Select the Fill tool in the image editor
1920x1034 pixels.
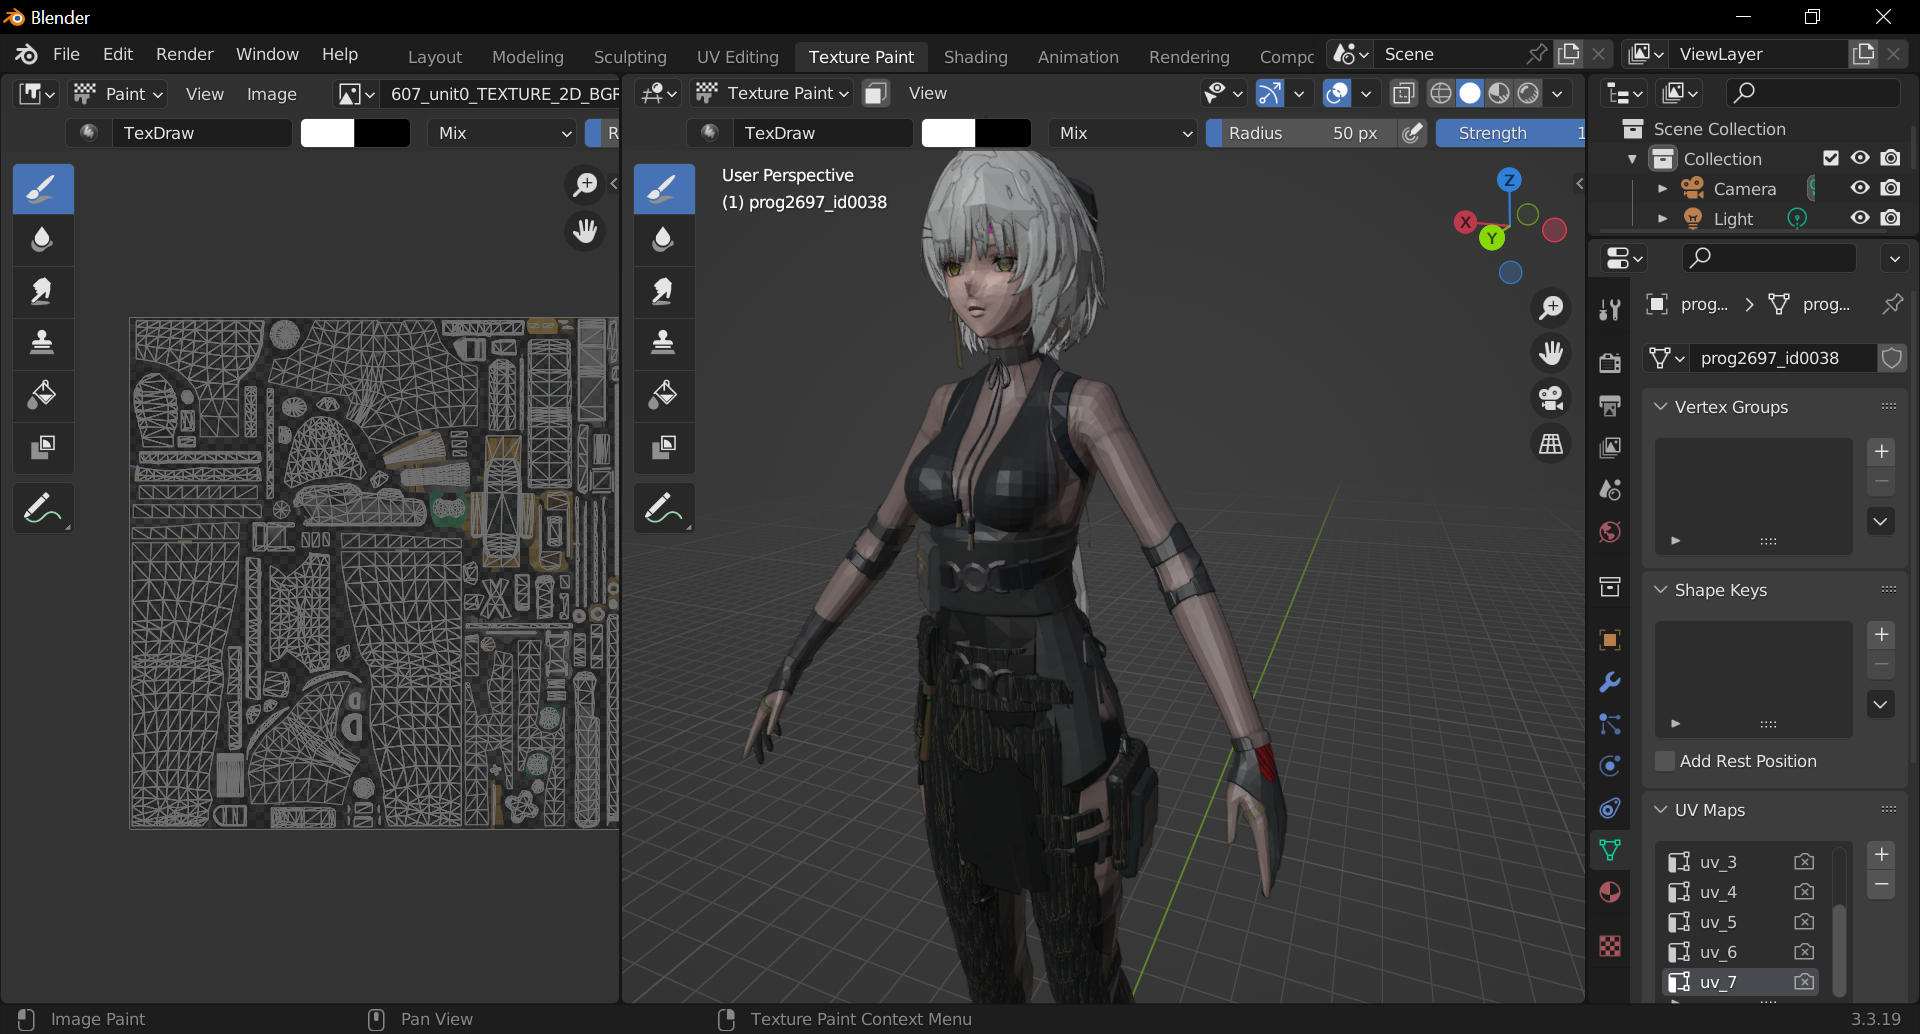tap(43, 394)
